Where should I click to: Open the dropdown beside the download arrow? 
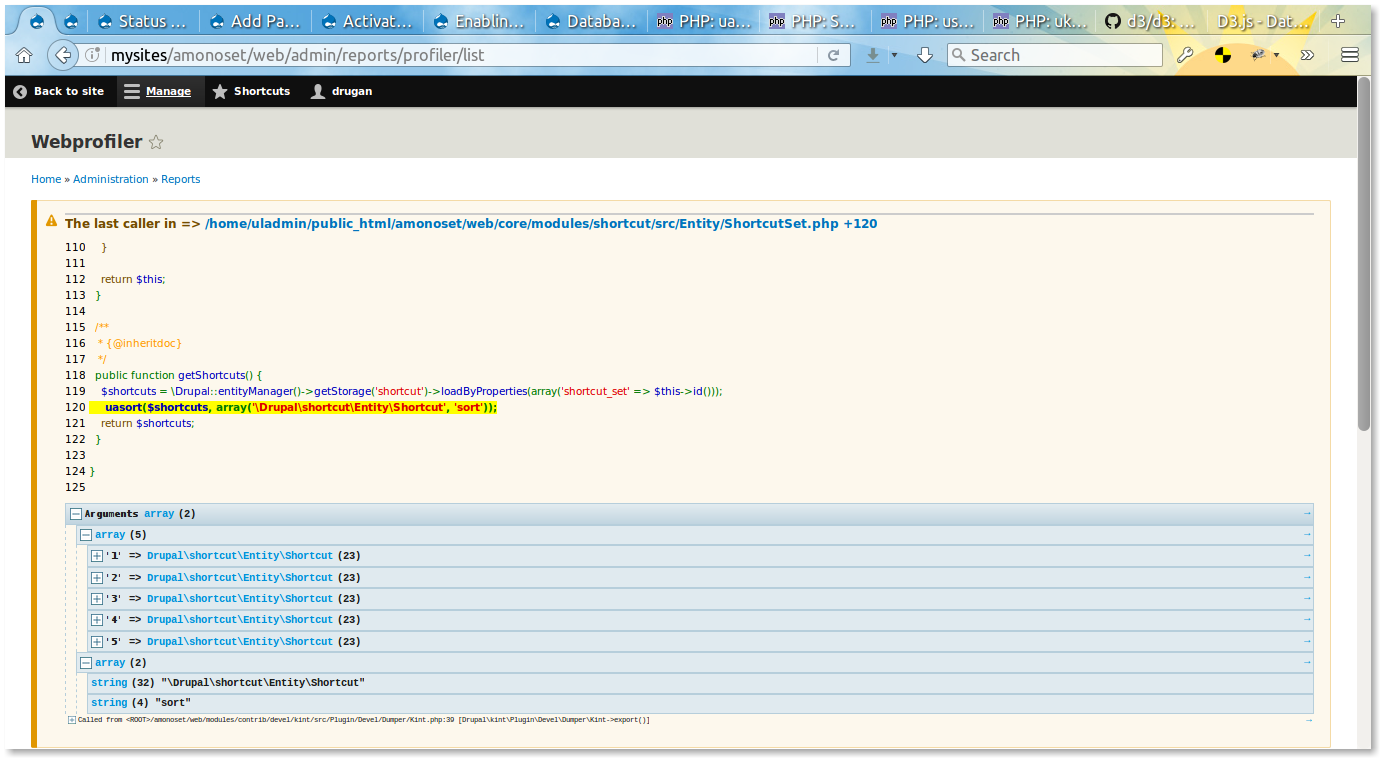(x=894, y=55)
